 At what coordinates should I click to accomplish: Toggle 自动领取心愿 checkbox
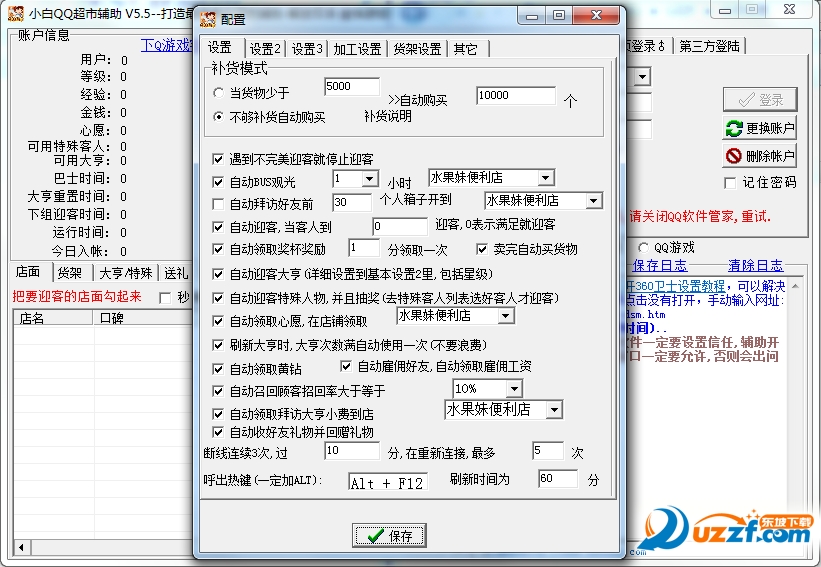[218, 321]
